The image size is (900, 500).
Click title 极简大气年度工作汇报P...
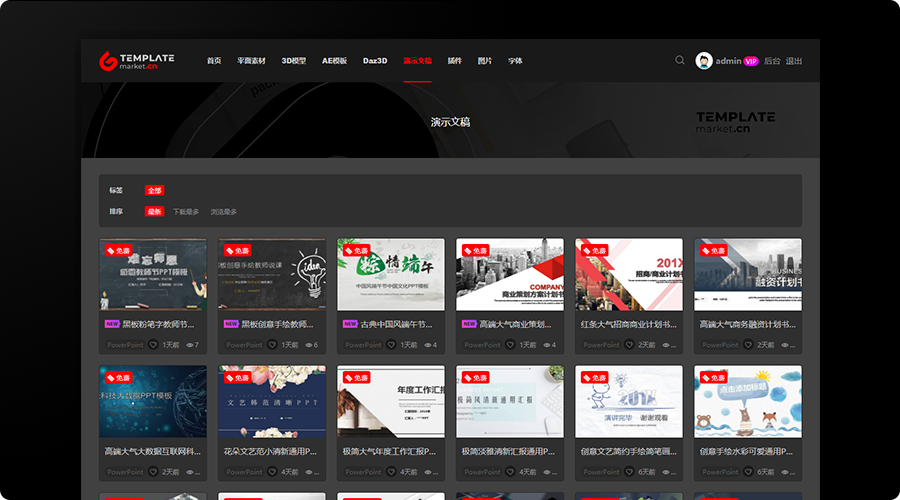pos(389,451)
